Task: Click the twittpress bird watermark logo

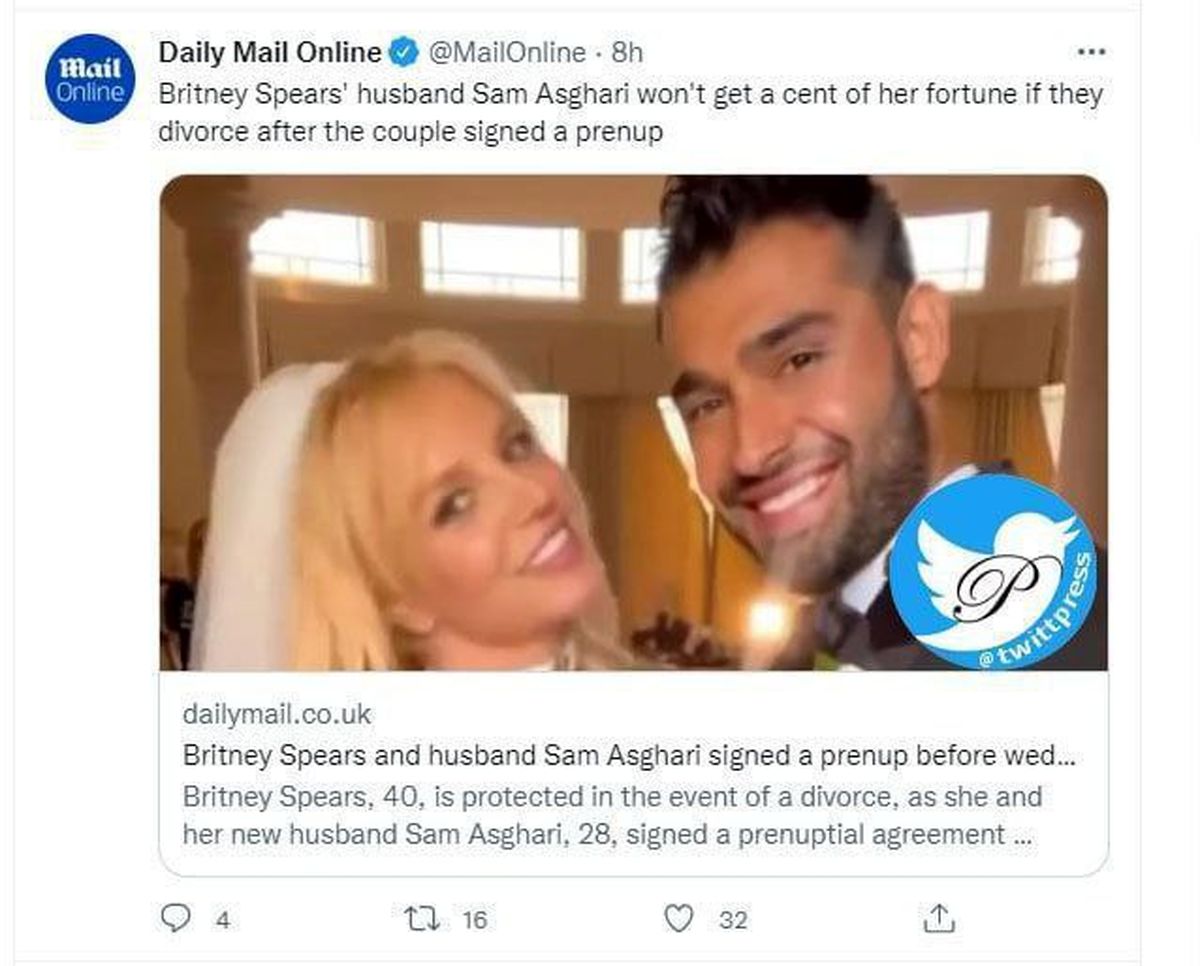Action: (x=993, y=571)
